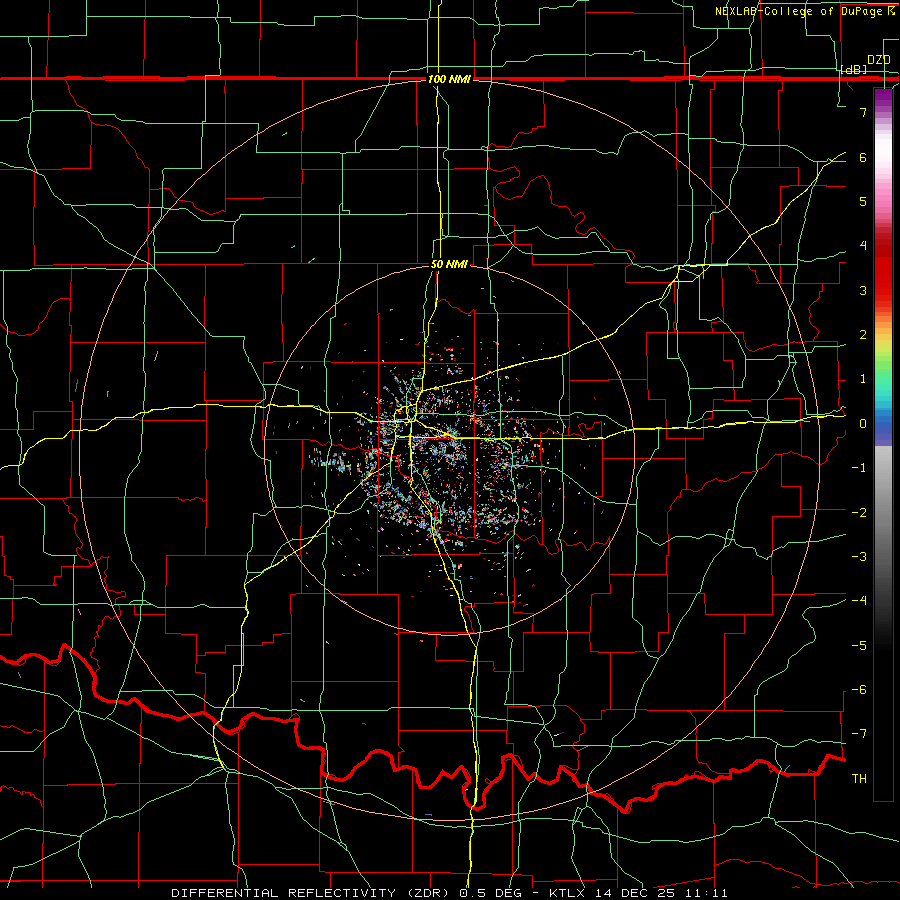Click the 3 value on the color scale

(x=863, y=290)
